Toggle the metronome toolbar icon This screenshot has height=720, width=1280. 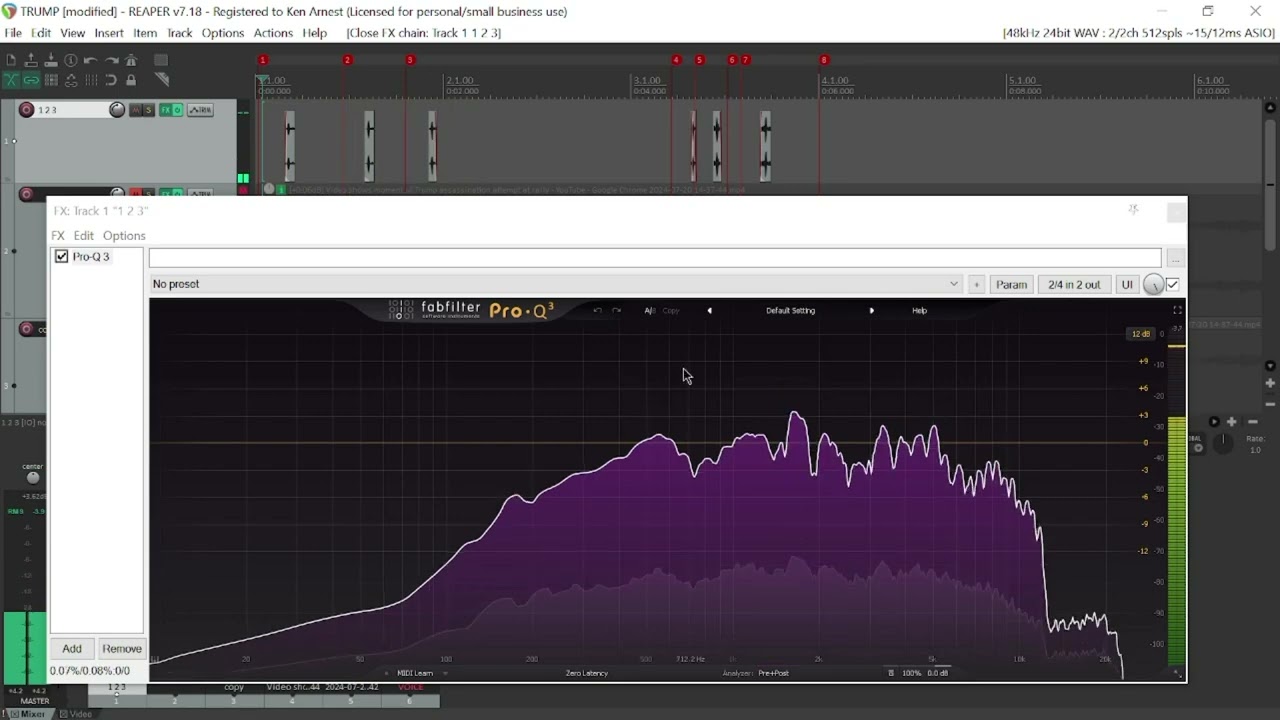[x=131, y=60]
